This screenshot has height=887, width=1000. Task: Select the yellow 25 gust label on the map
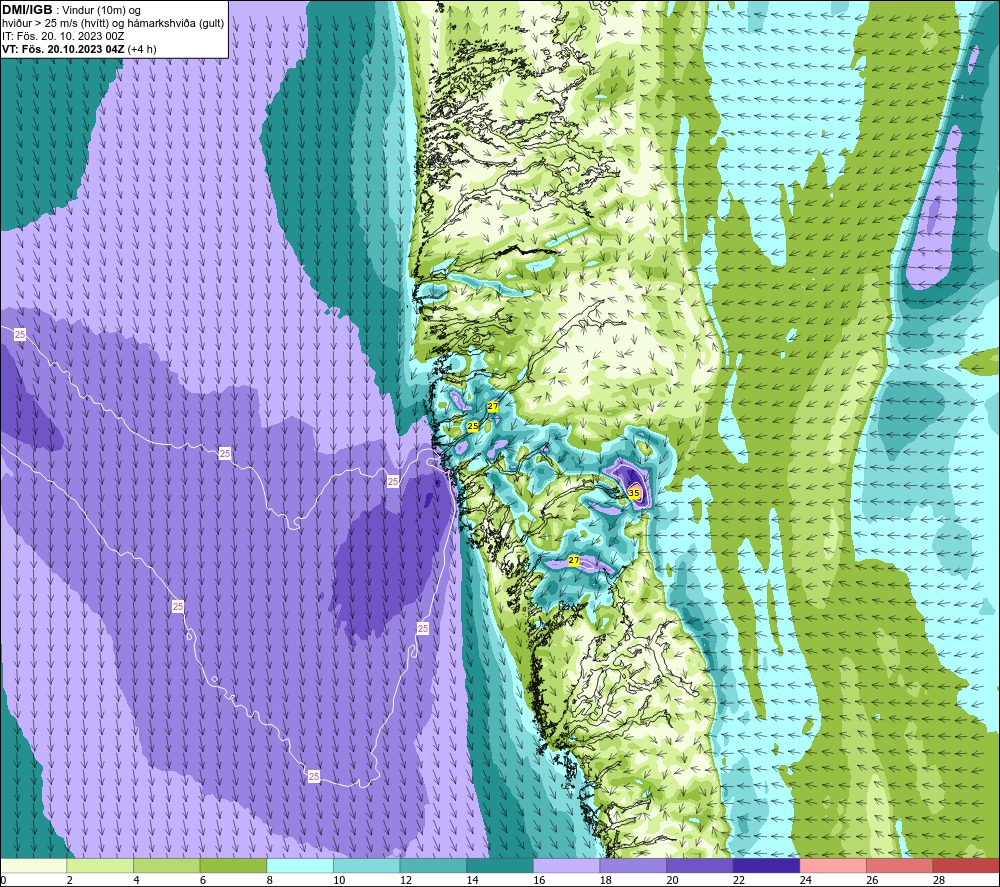point(473,426)
